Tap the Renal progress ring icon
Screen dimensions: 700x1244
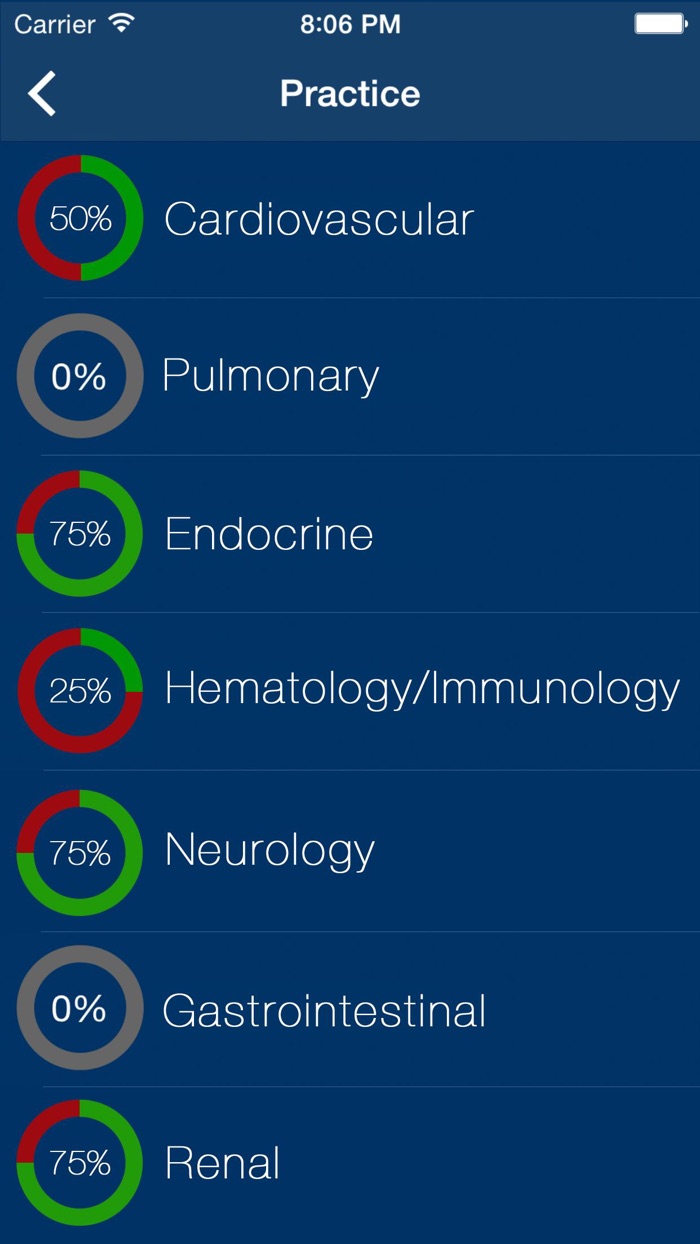[80, 1163]
